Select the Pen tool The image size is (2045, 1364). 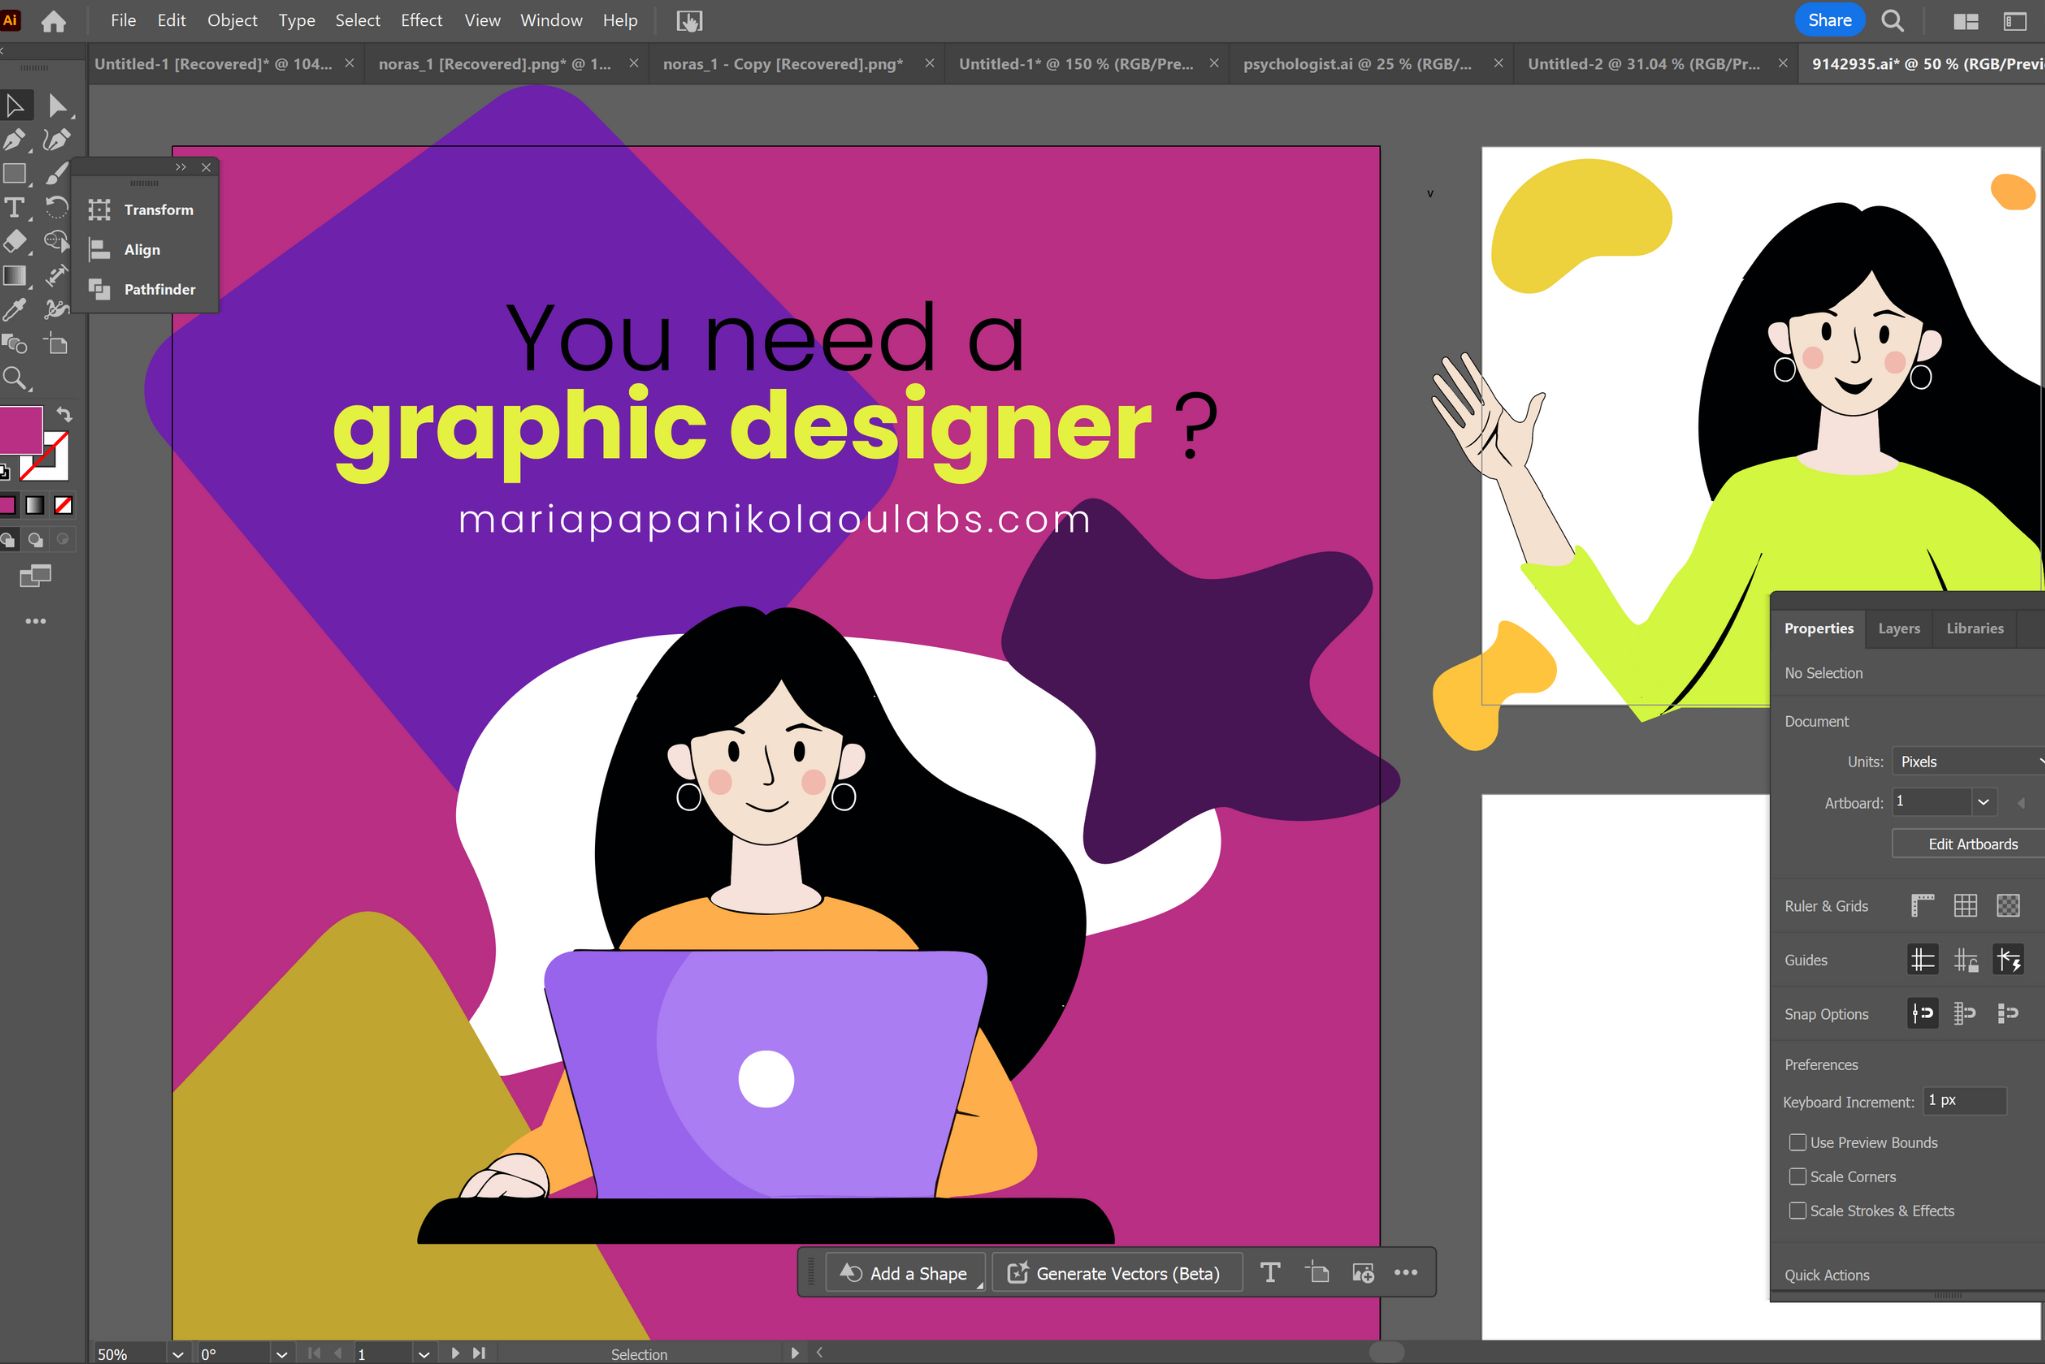14,140
